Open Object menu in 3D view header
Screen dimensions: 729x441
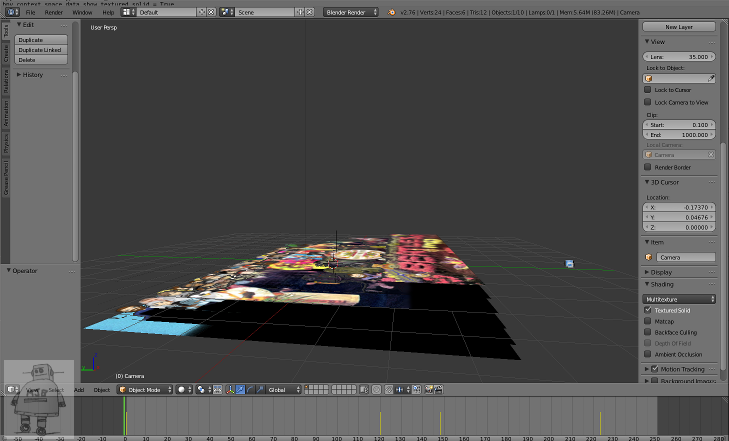[101, 389]
